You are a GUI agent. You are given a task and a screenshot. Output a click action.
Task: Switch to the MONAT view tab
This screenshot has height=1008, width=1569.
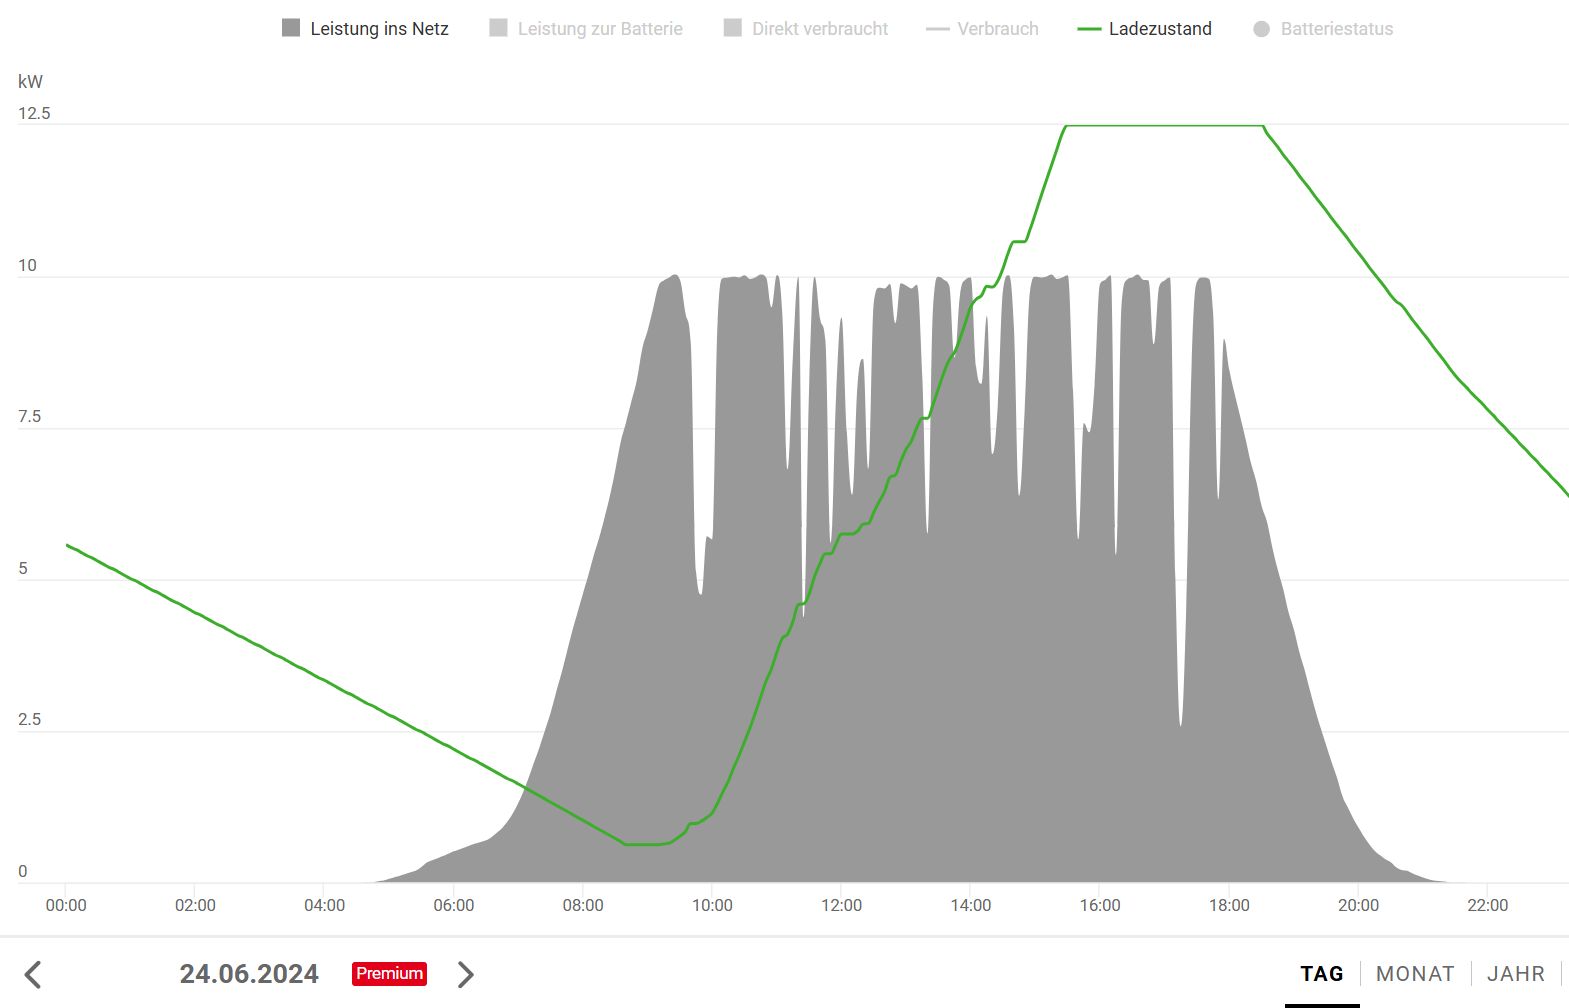[x=1415, y=974]
